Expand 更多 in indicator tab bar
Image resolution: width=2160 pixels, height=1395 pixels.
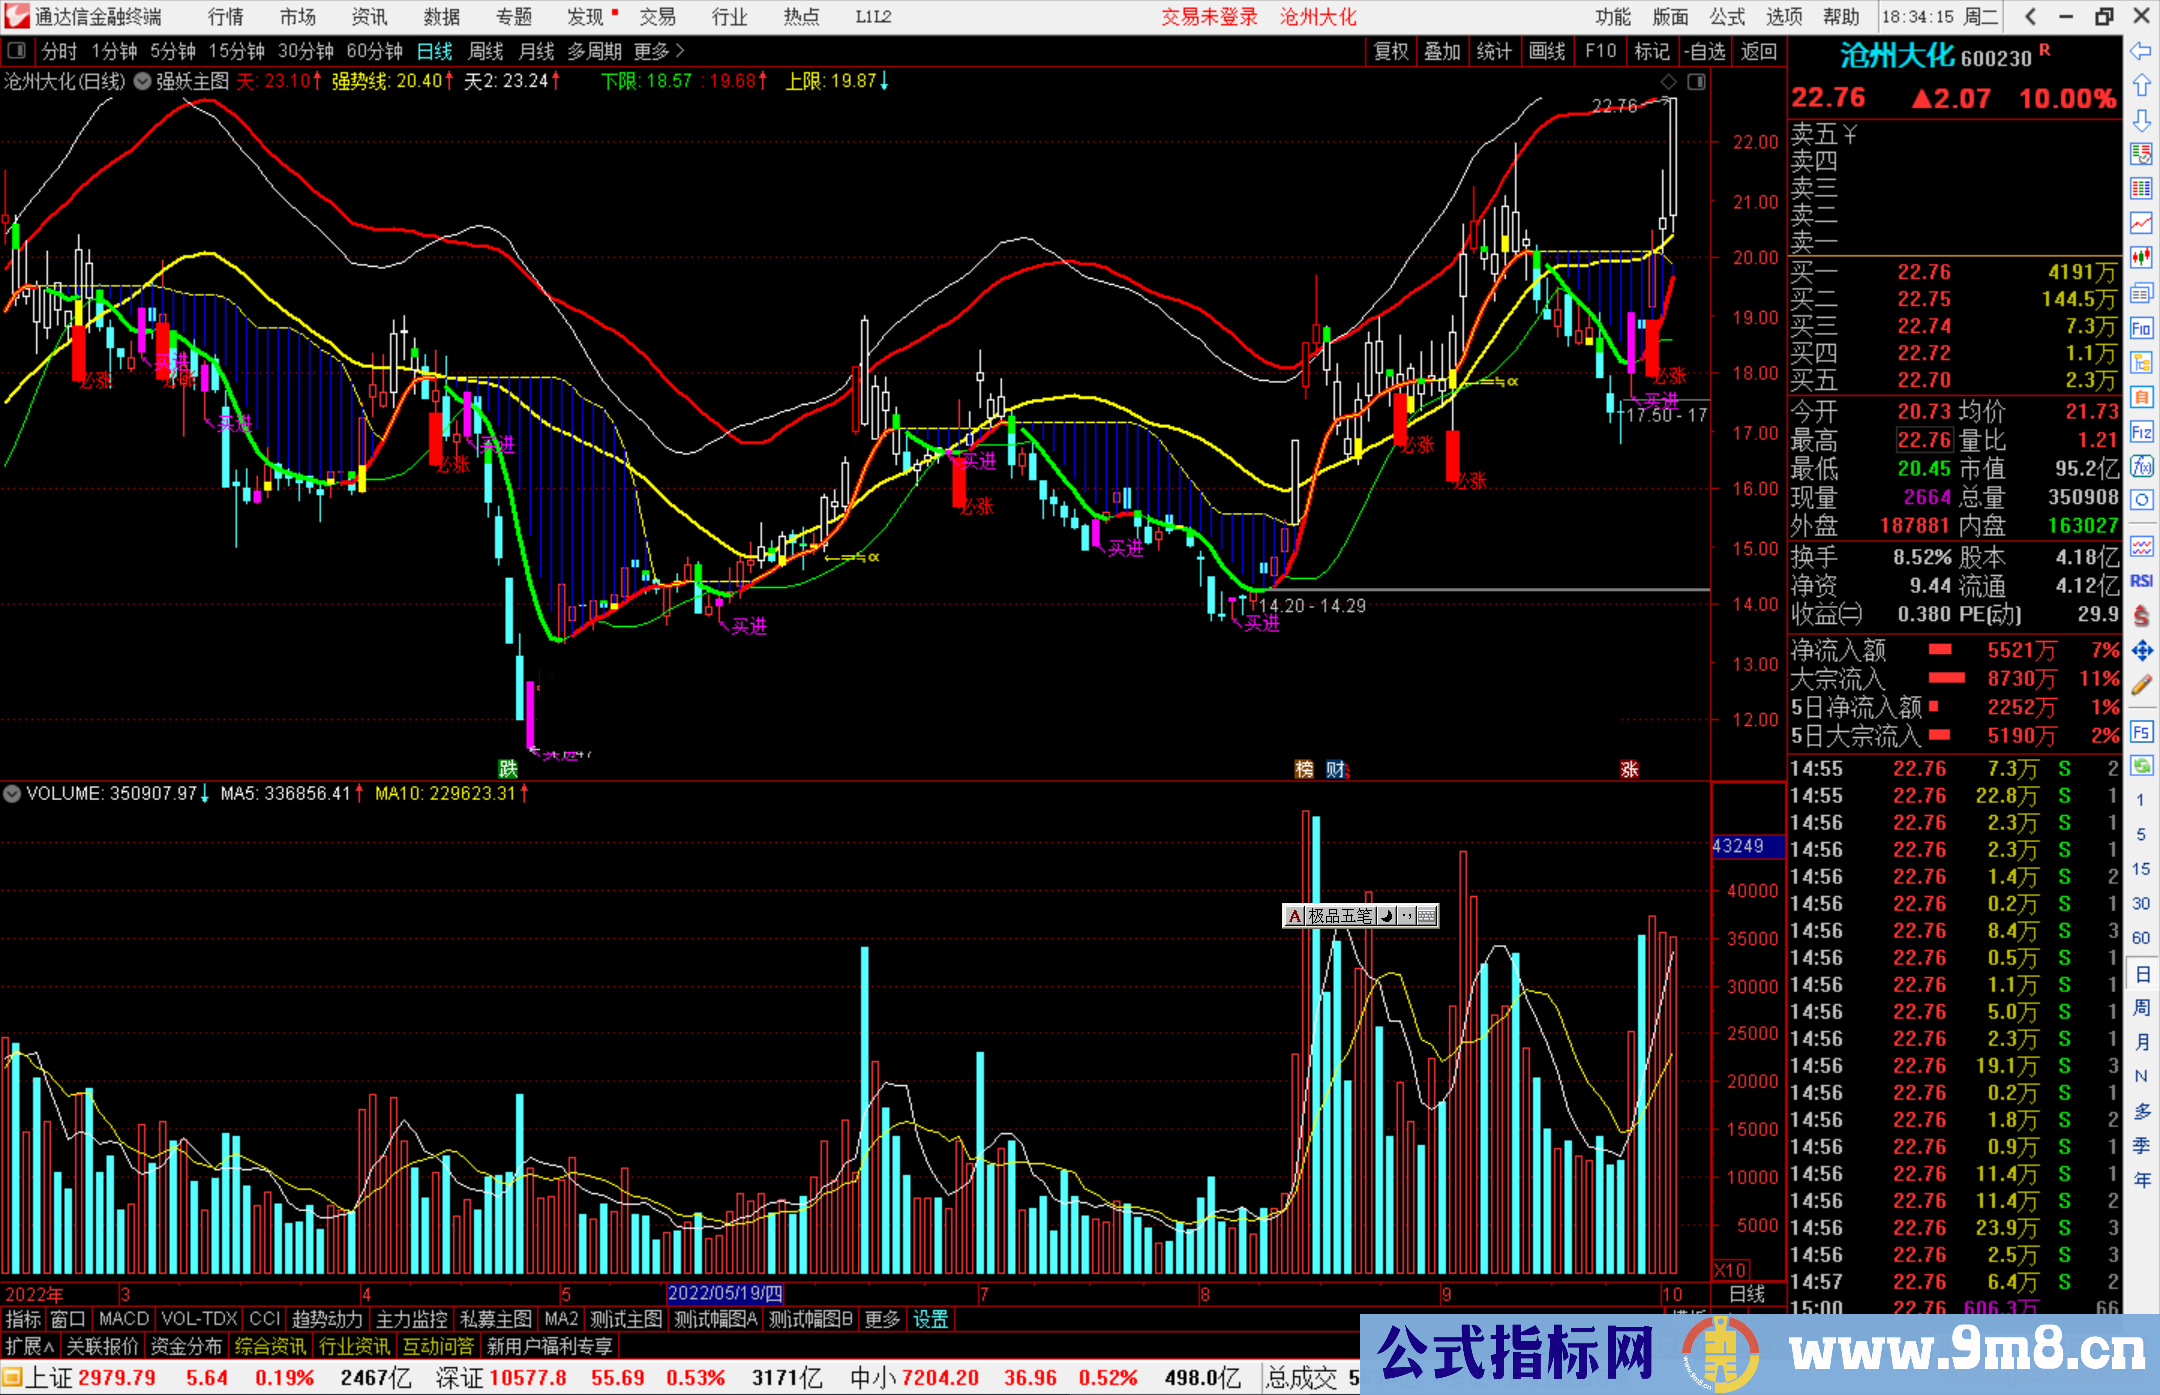(882, 1319)
